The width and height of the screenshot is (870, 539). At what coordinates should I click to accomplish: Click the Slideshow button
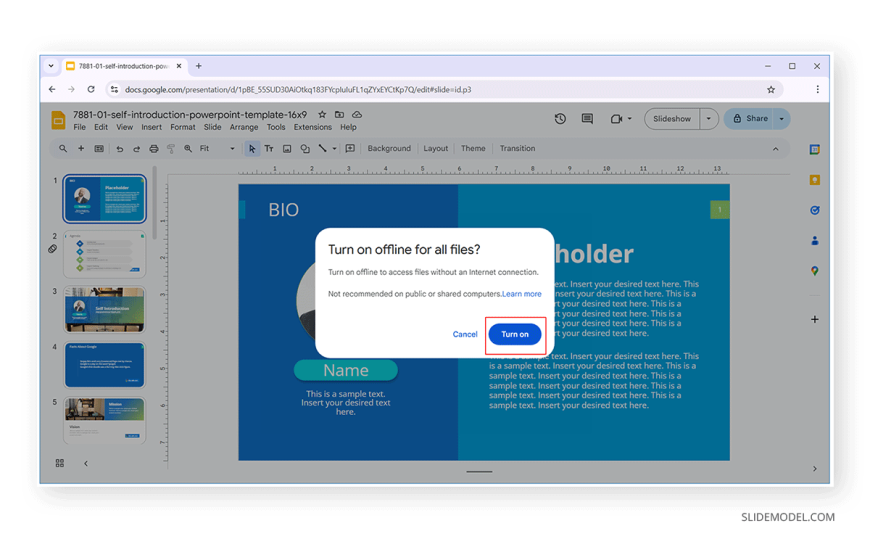(x=672, y=119)
